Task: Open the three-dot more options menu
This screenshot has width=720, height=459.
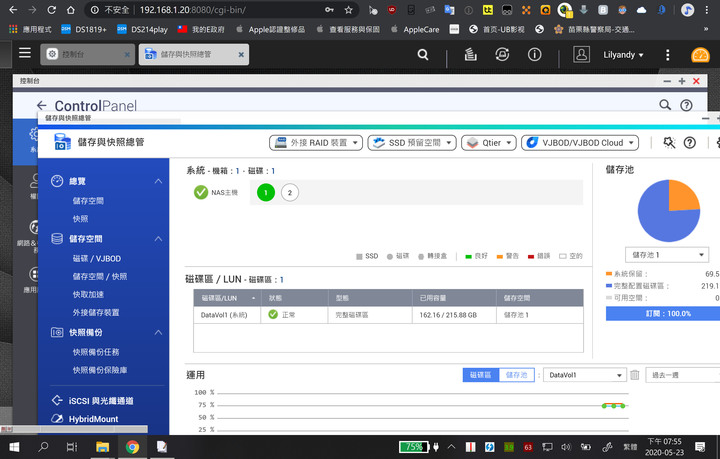Action: pyautogui.click(x=668, y=55)
